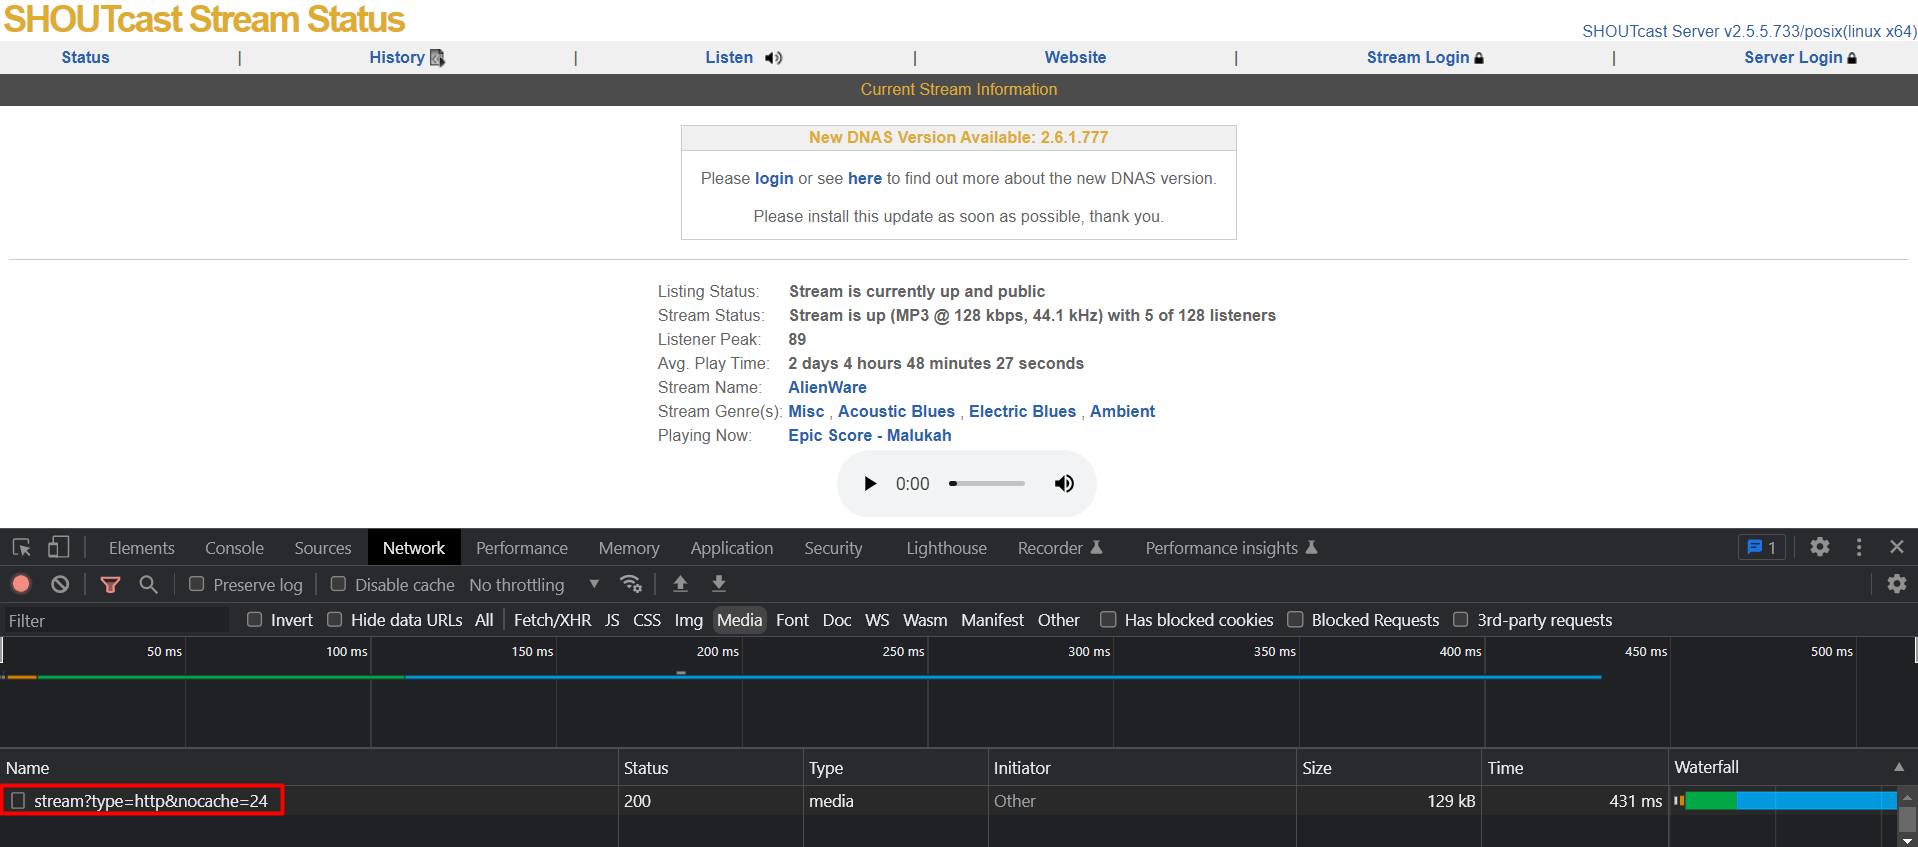
Task: Open the Electric Blues genre link
Action: pos(1022,411)
